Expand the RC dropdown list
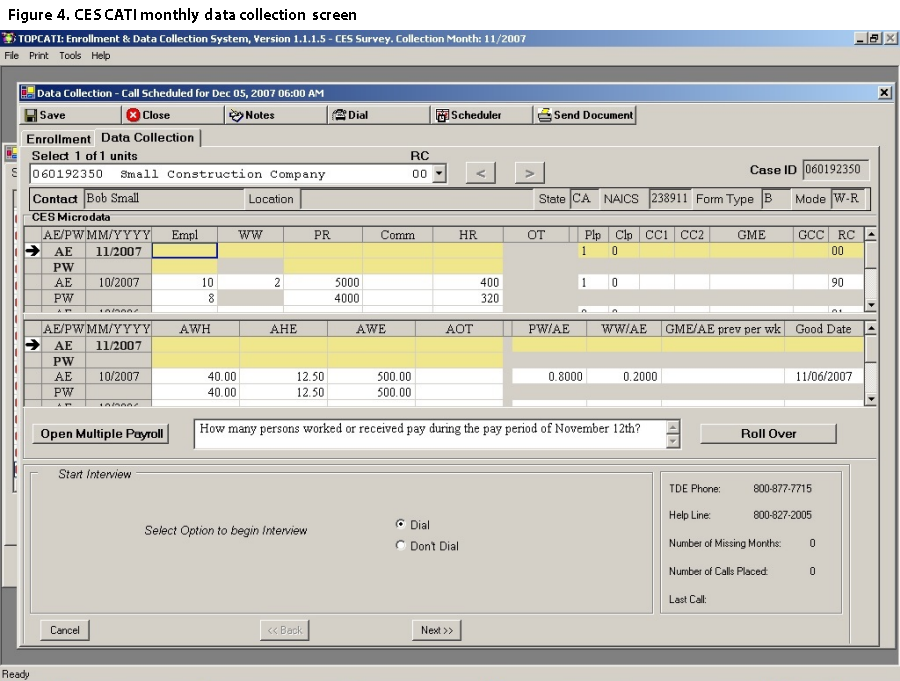Viewport: 900px width, 681px height. point(438,174)
